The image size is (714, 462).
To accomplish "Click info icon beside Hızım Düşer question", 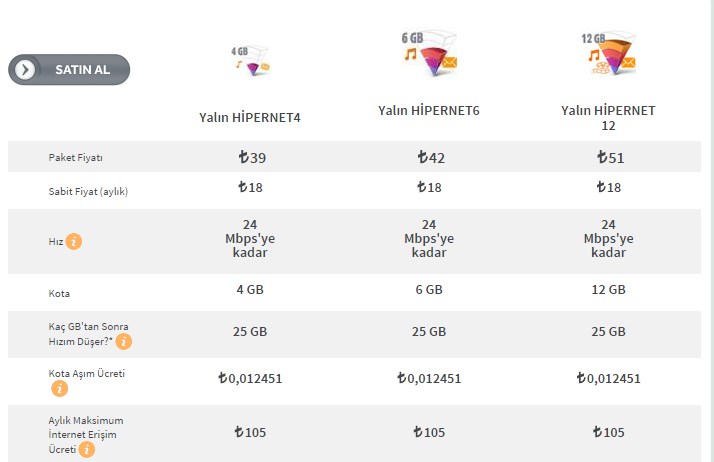I will [124, 342].
